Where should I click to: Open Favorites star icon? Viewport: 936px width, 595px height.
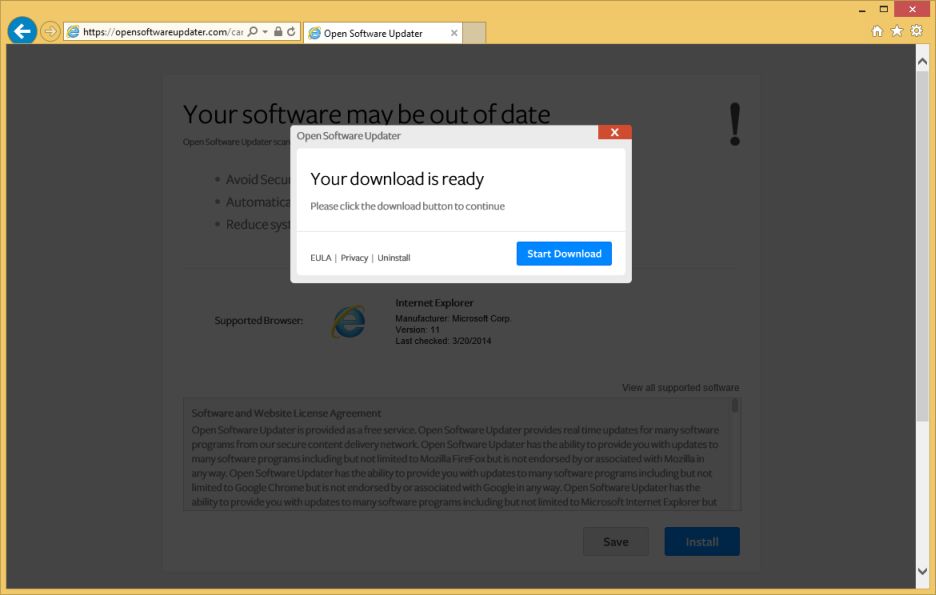tap(897, 31)
